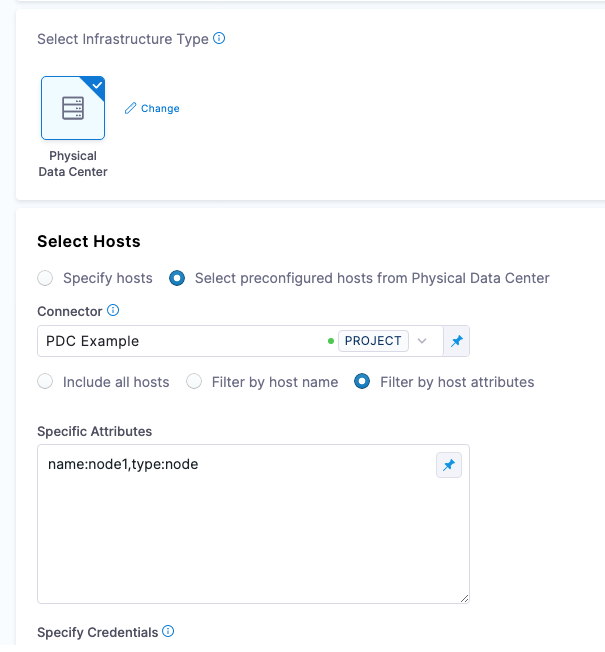The image size is (605, 652).
Task: Click the blue checkmark on infrastructure card
Action: coord(97,84)
